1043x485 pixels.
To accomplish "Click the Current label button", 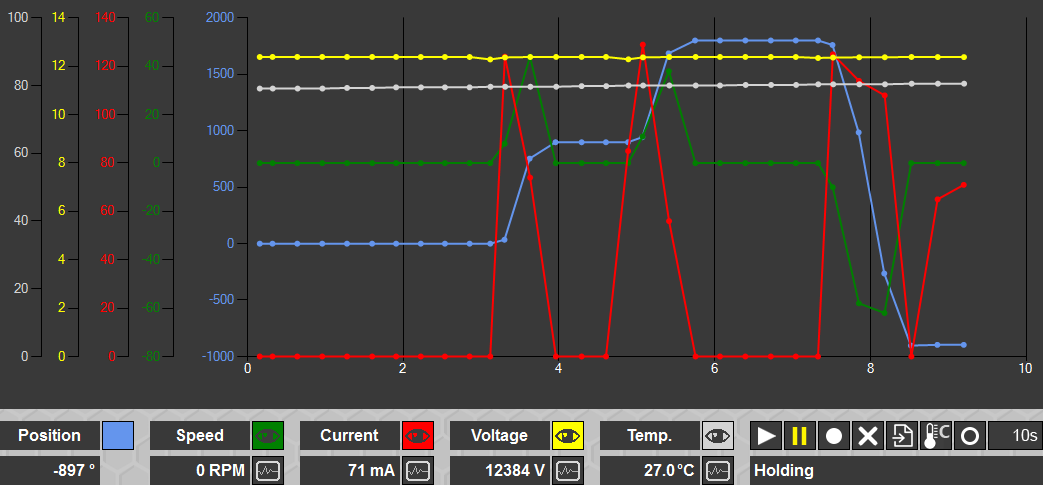I will tap(349, 436).
